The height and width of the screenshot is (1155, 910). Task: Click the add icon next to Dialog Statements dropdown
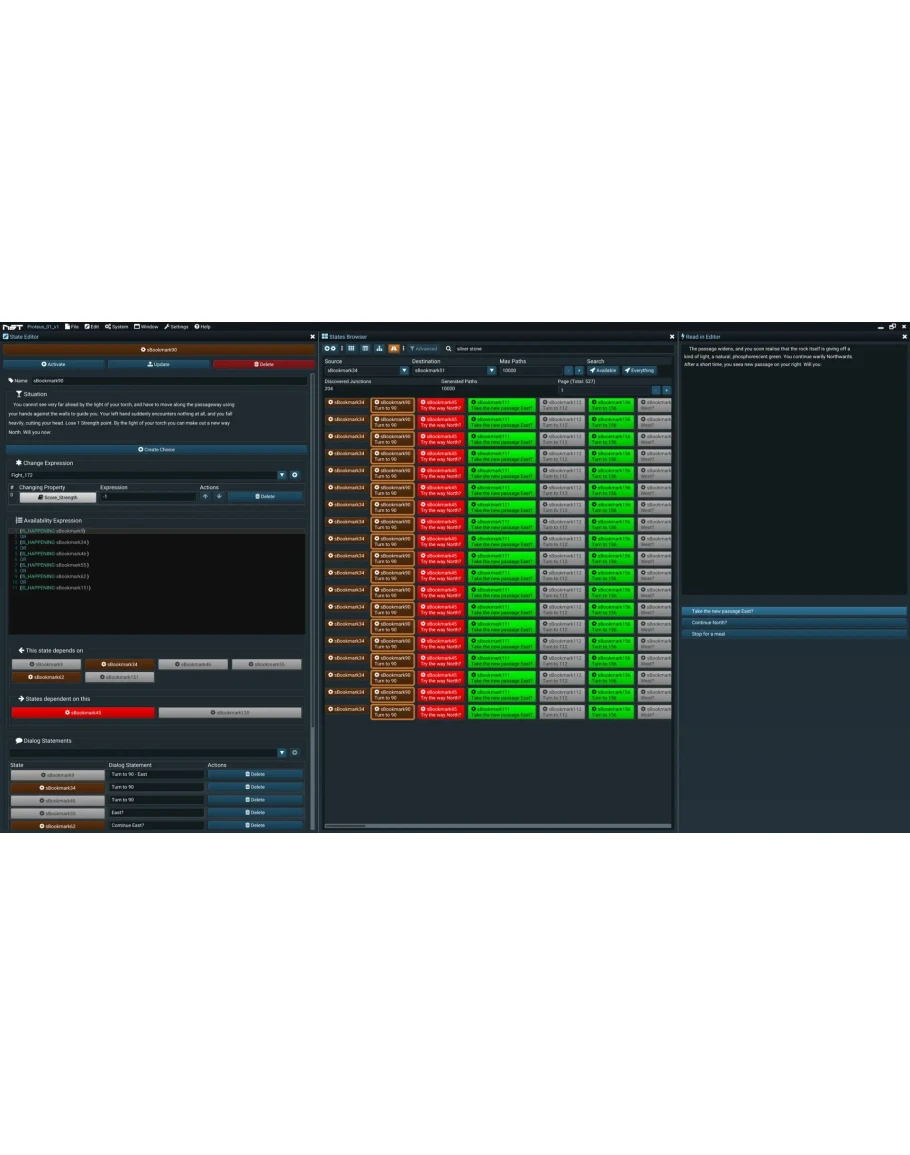[x=294, y=753]
